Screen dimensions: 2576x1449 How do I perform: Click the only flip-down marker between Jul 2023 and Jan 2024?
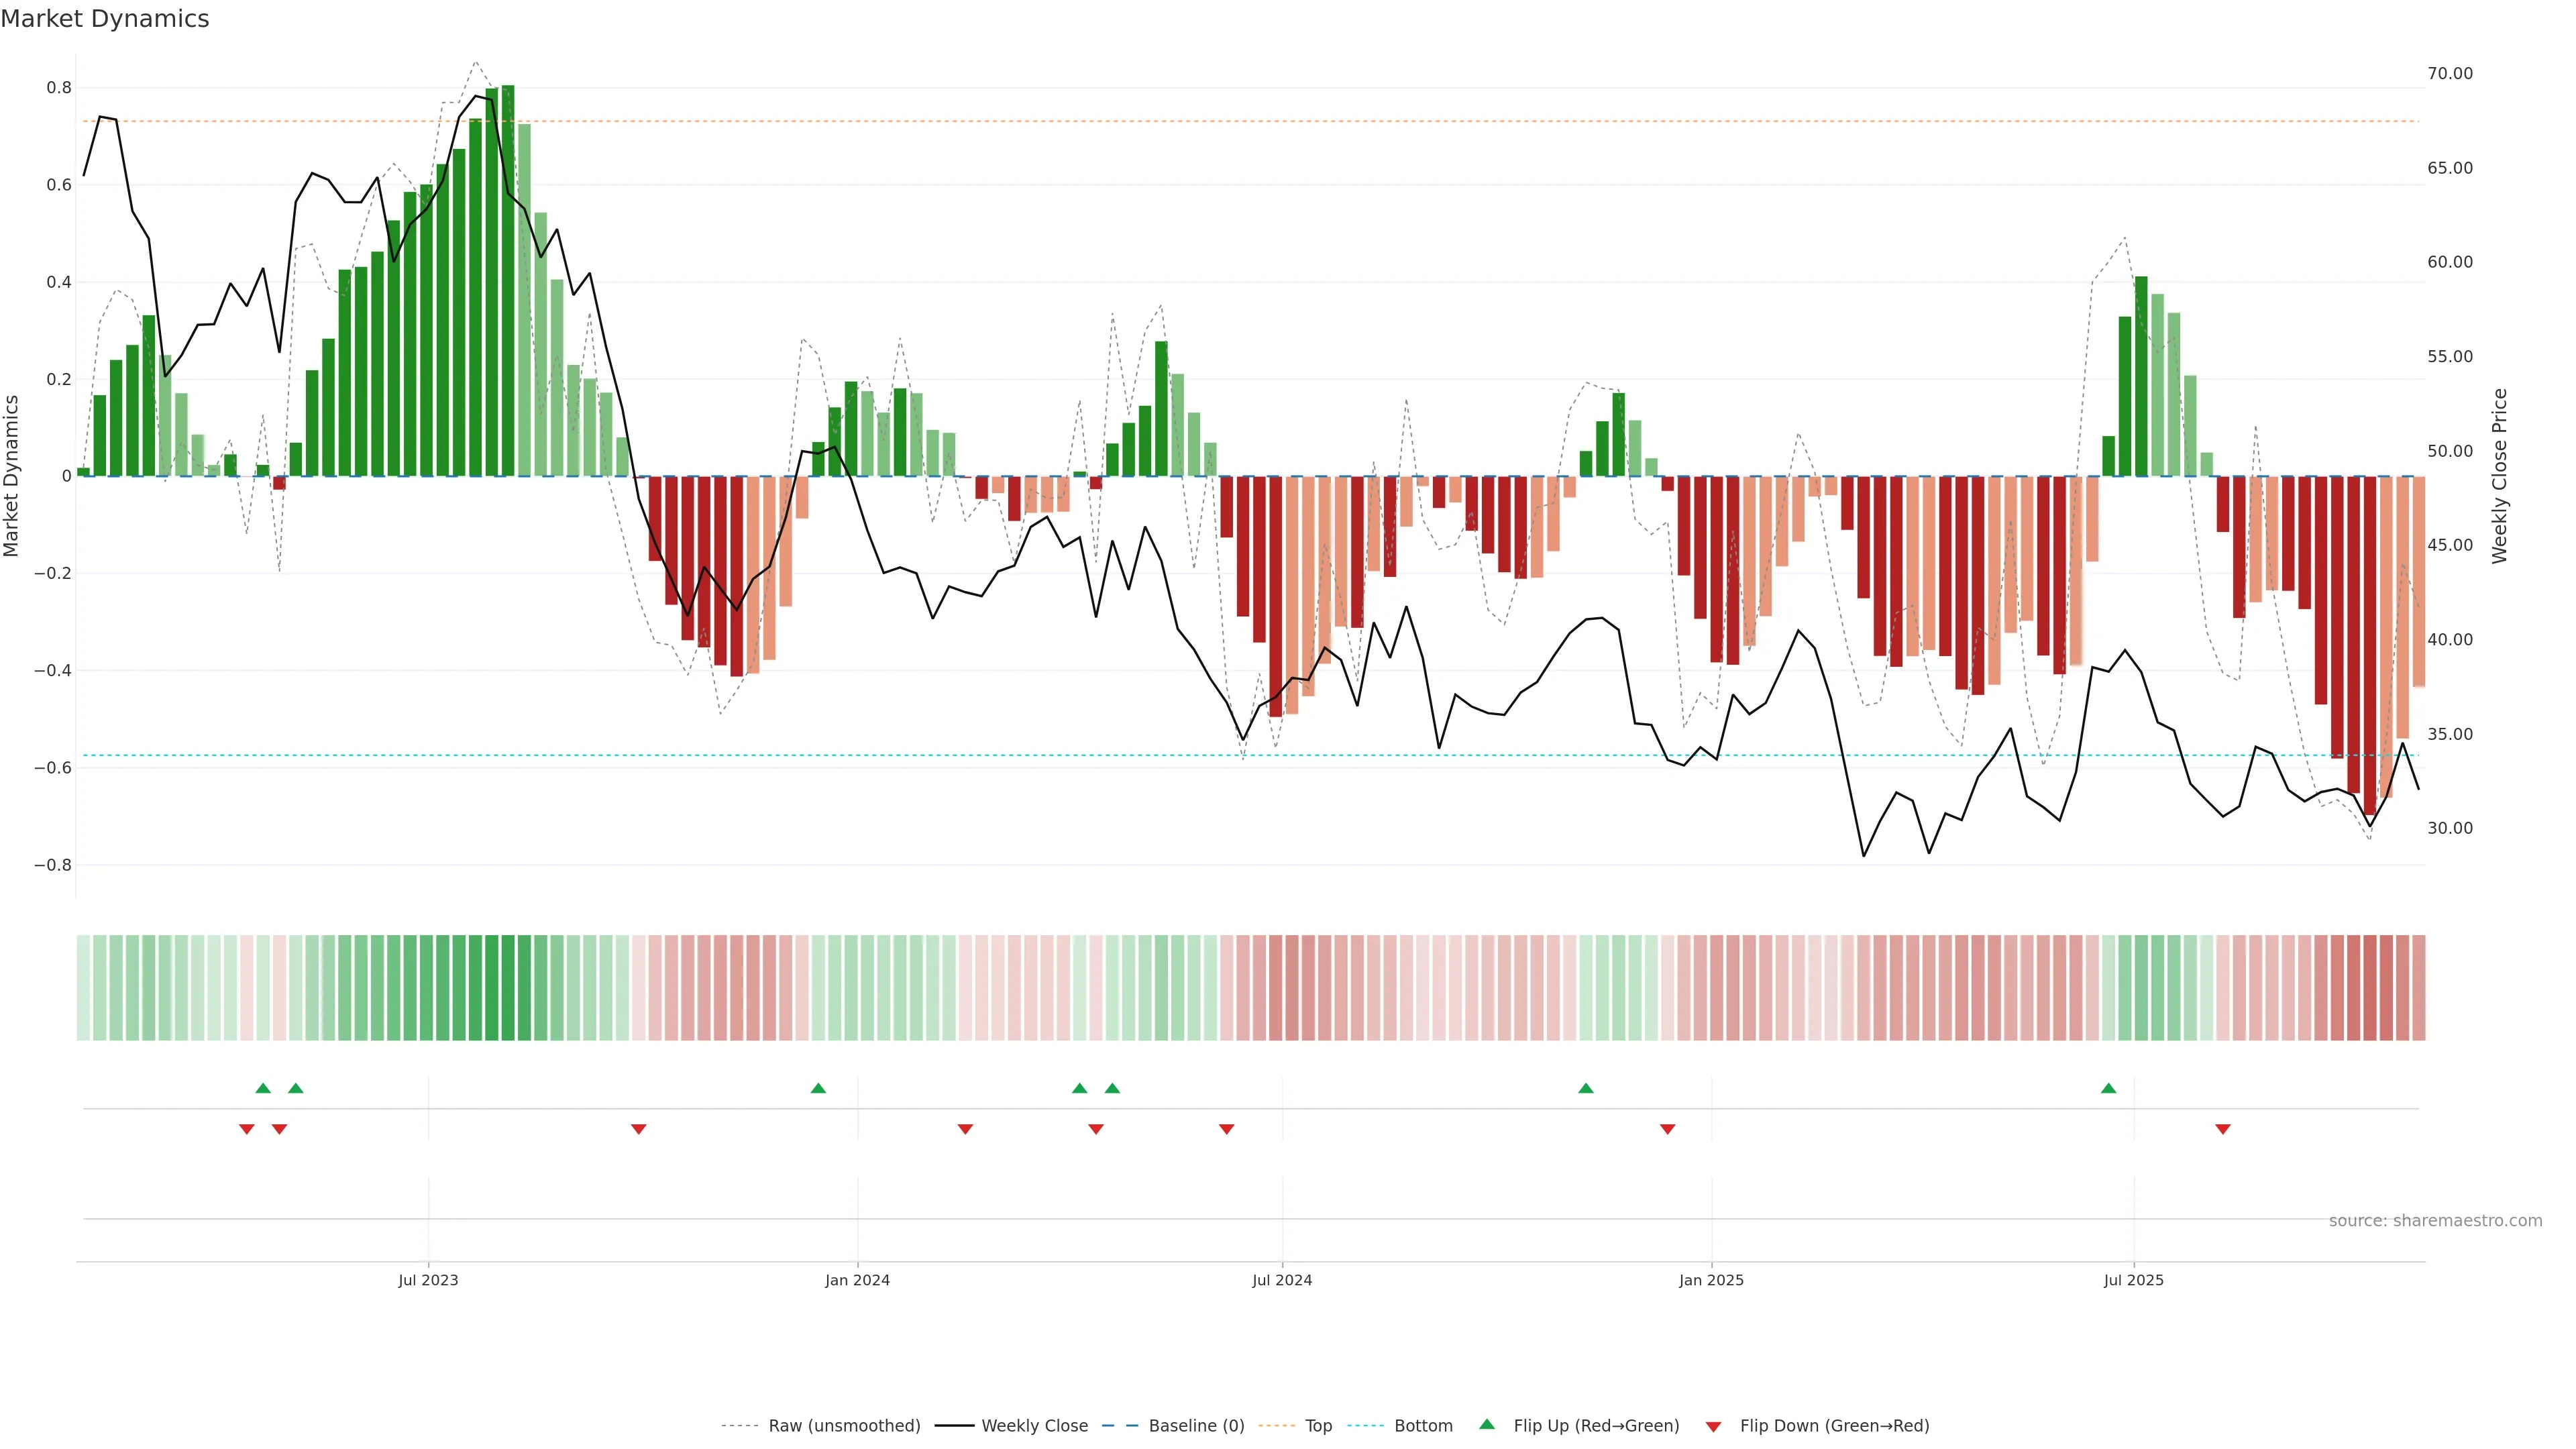point(639,1129)
